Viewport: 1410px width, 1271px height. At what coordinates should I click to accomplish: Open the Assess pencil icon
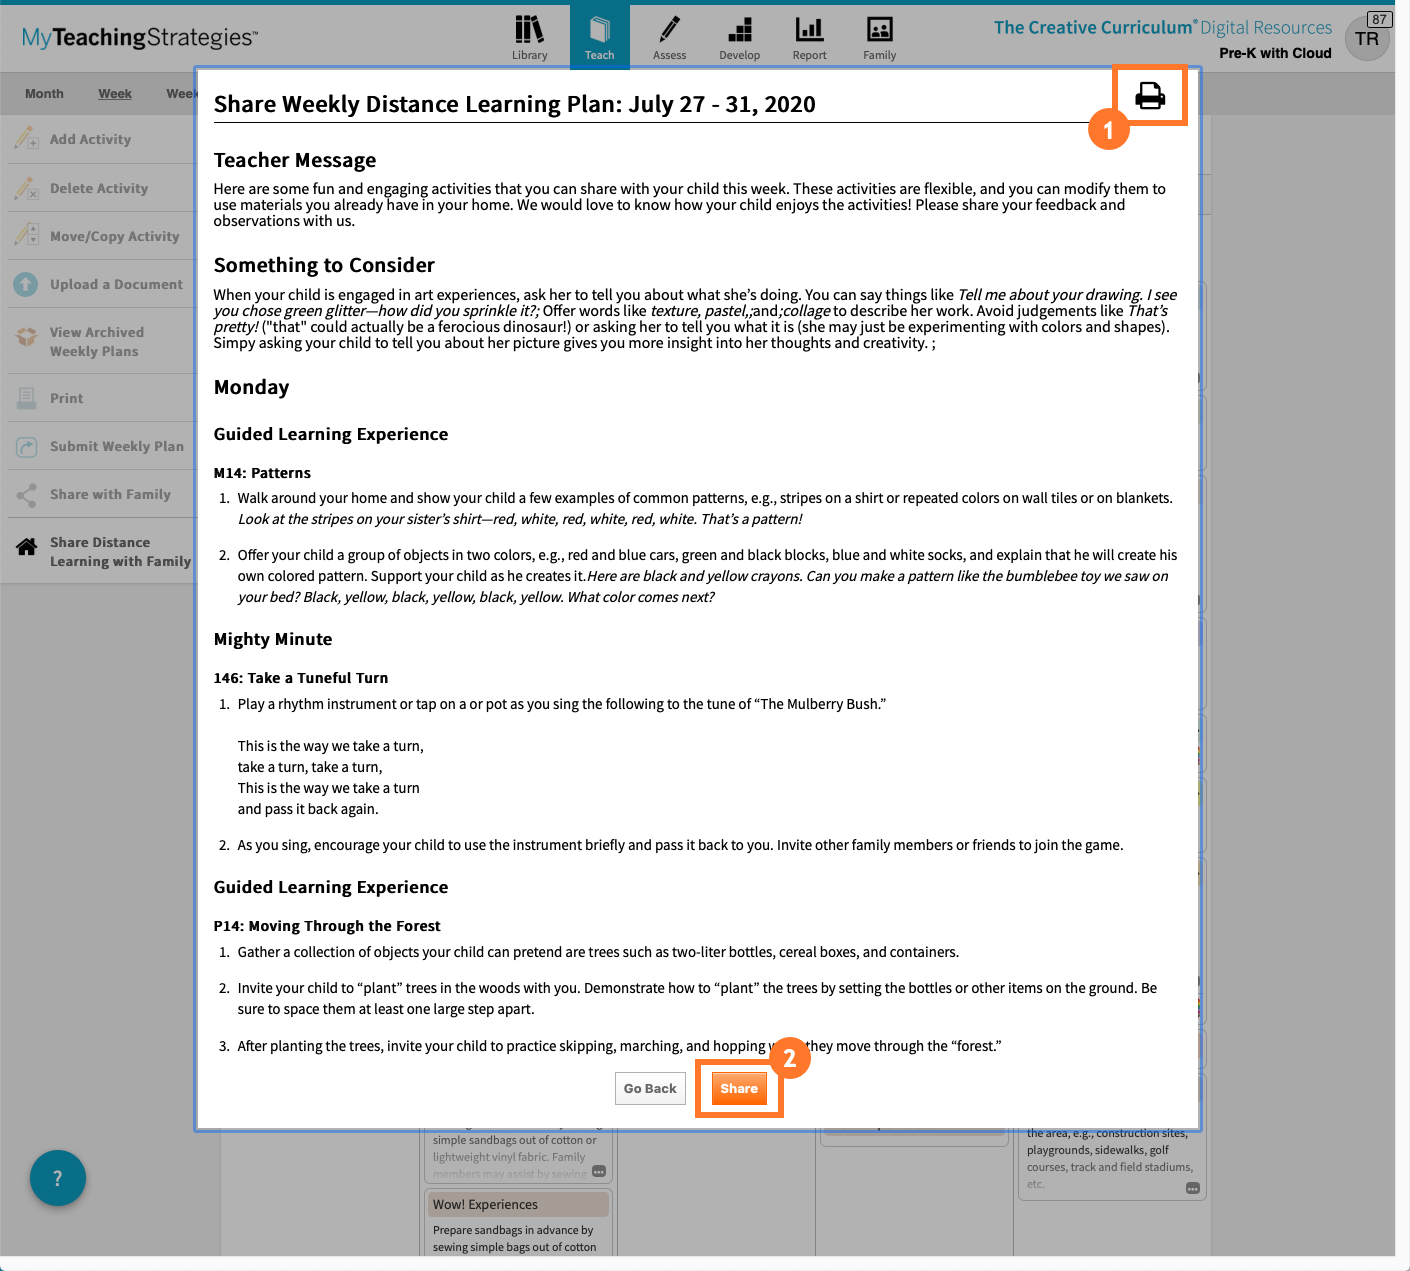point(669,29)
